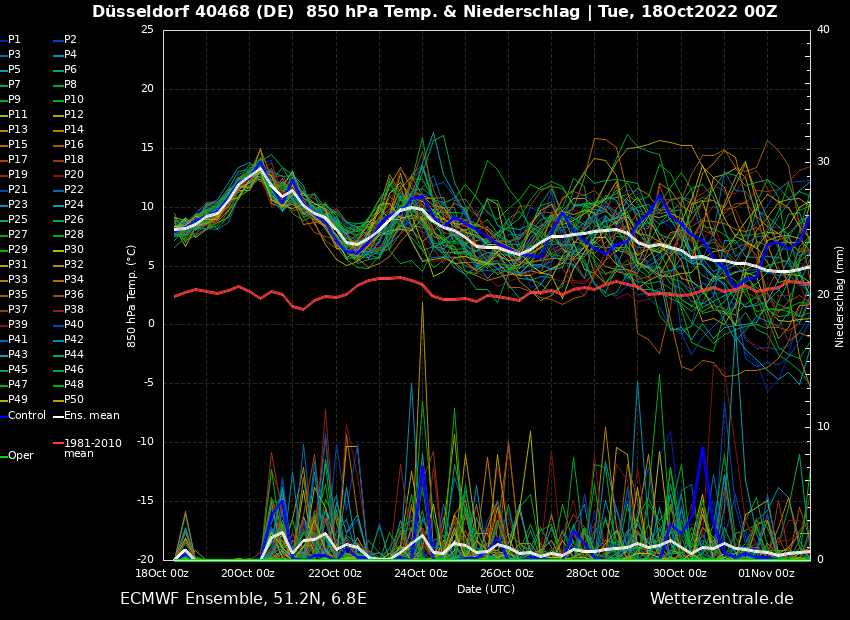This screenshot has height=620, width=850.
Task: Click the 01Nov 00z date tick label
Action: tap(766, 573)
